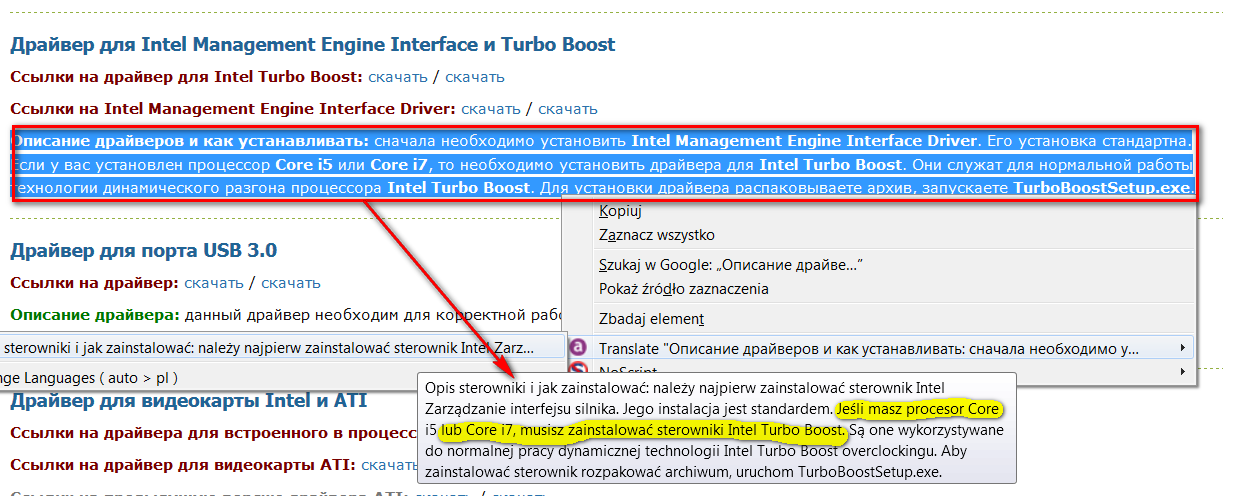This screenshot has width=1235, height=496.
Task: Open second скачать link under USB 3.0 driver
Action: [x=291, y=283]
